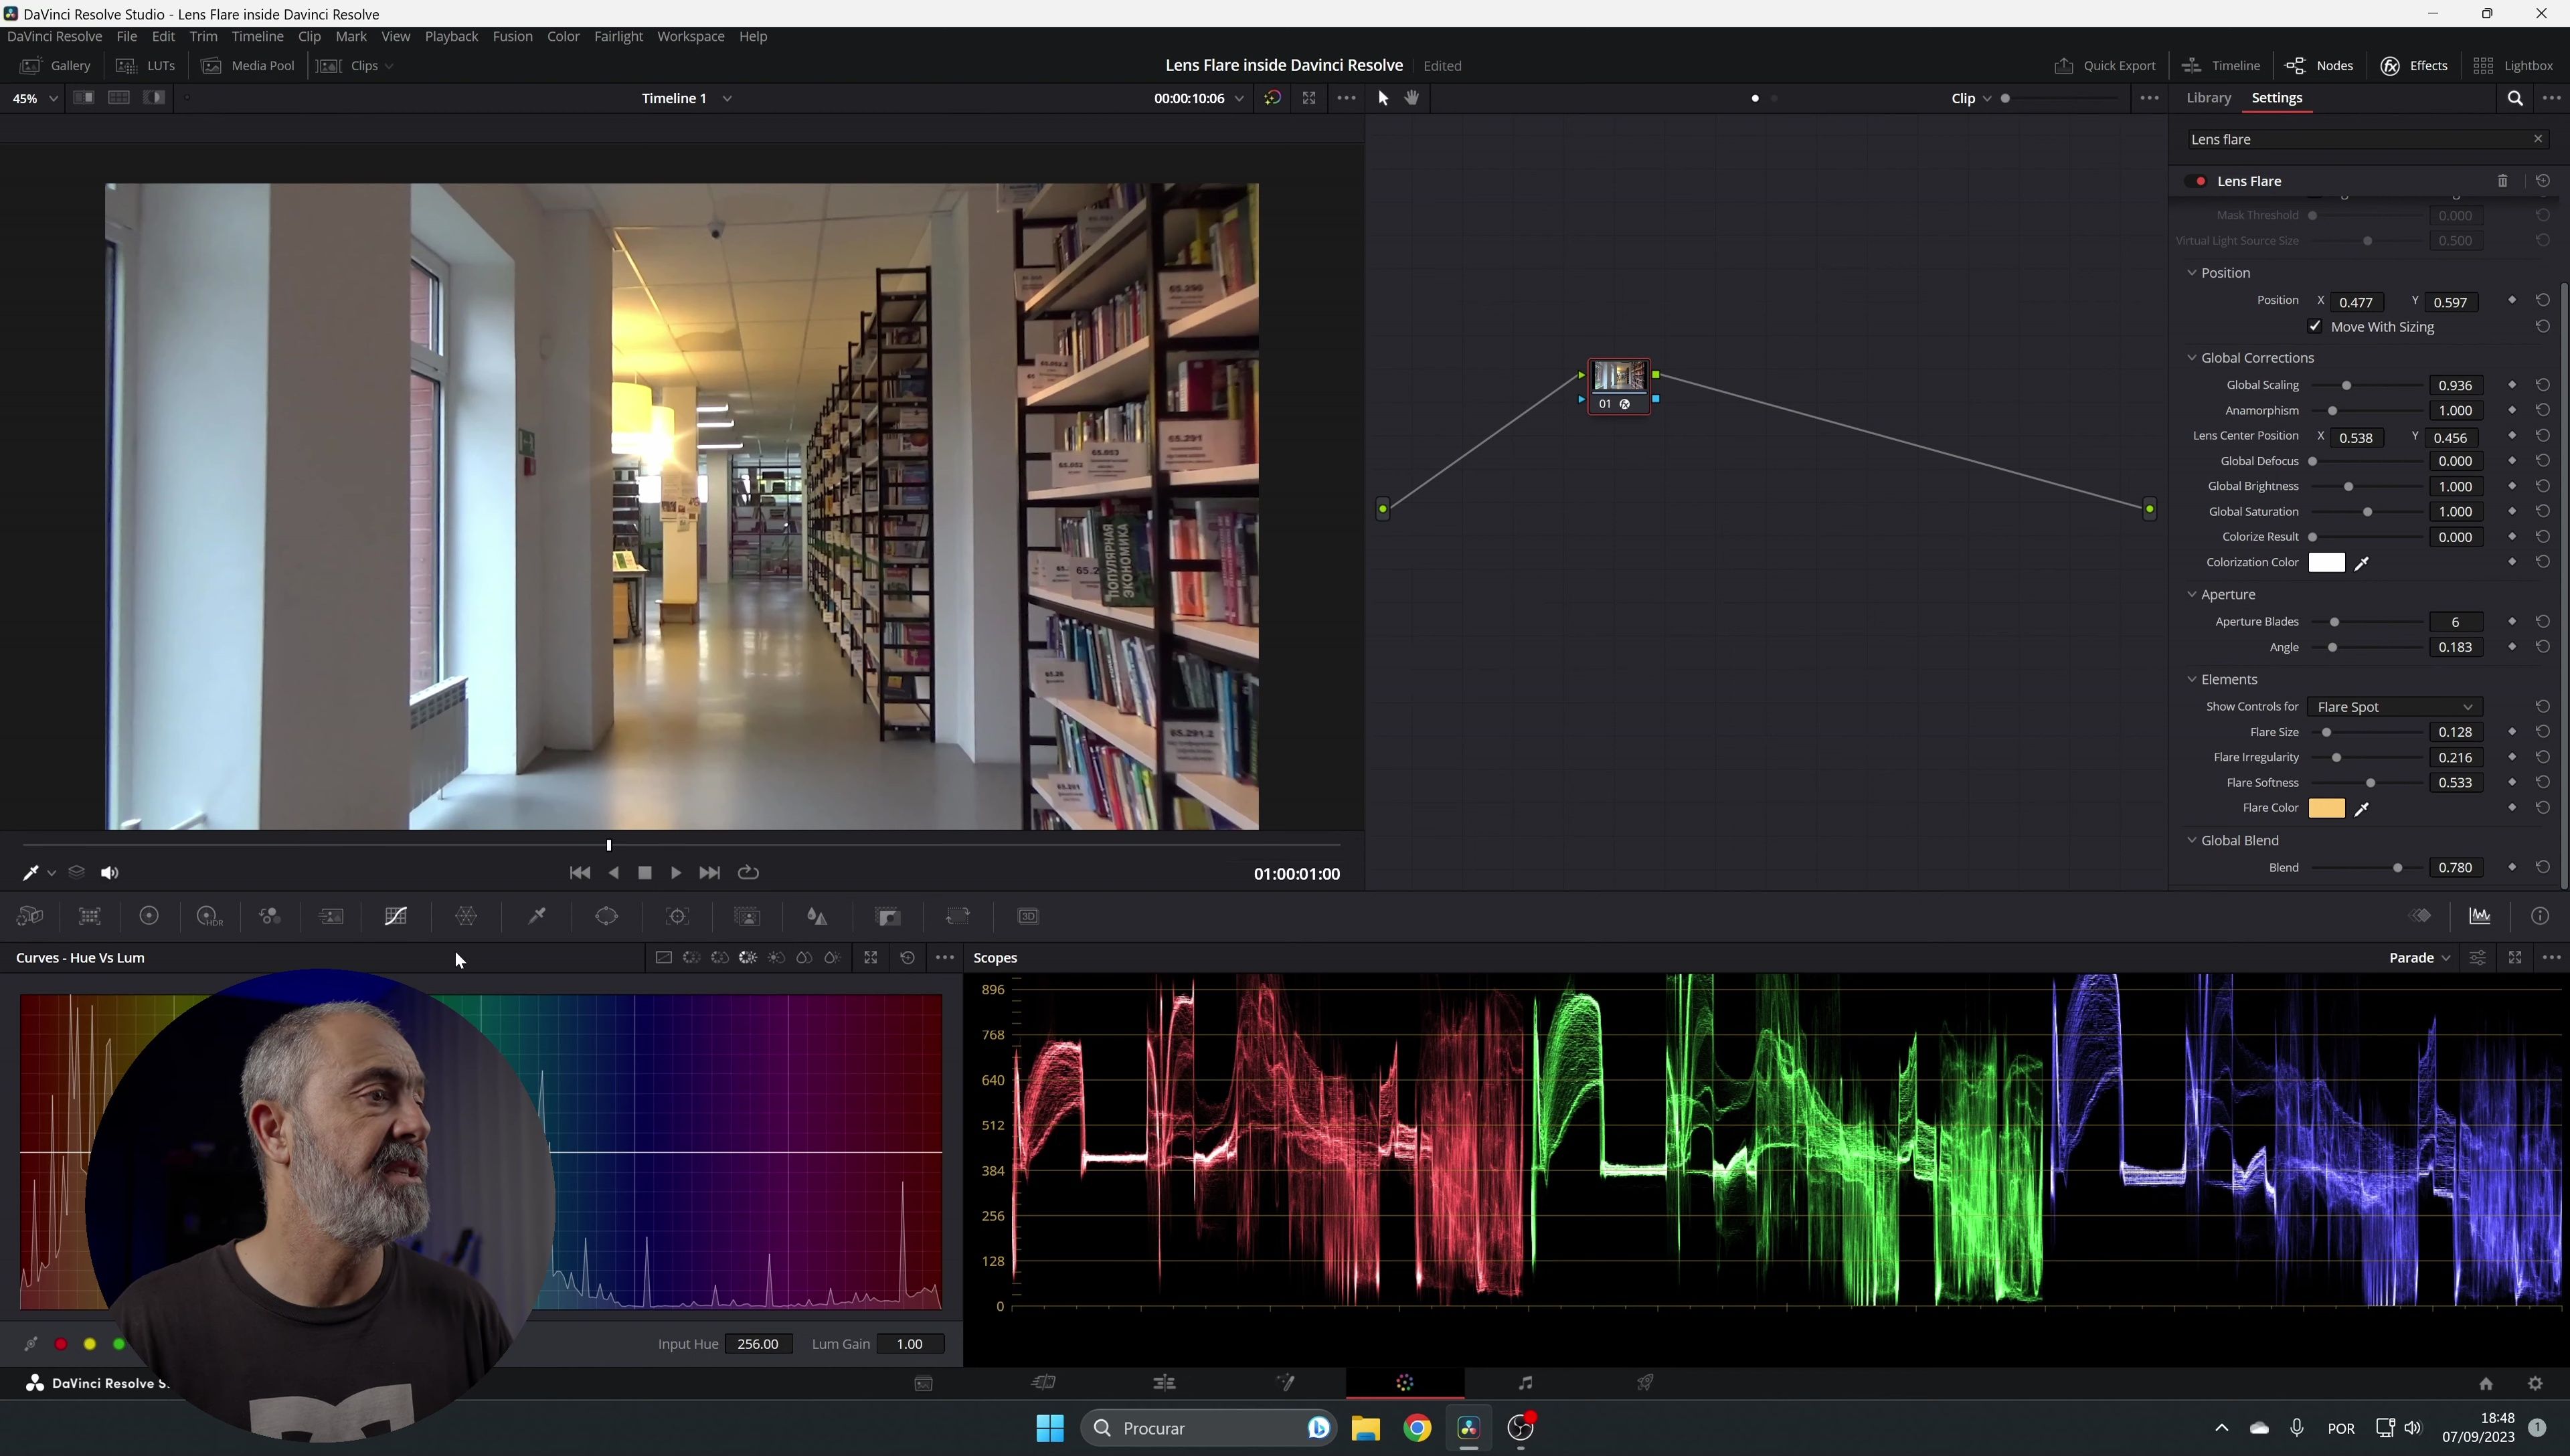Screen dimensions: 2570x1456
Task: Open the Information palette icon
Action: (x=2540, y=916)
